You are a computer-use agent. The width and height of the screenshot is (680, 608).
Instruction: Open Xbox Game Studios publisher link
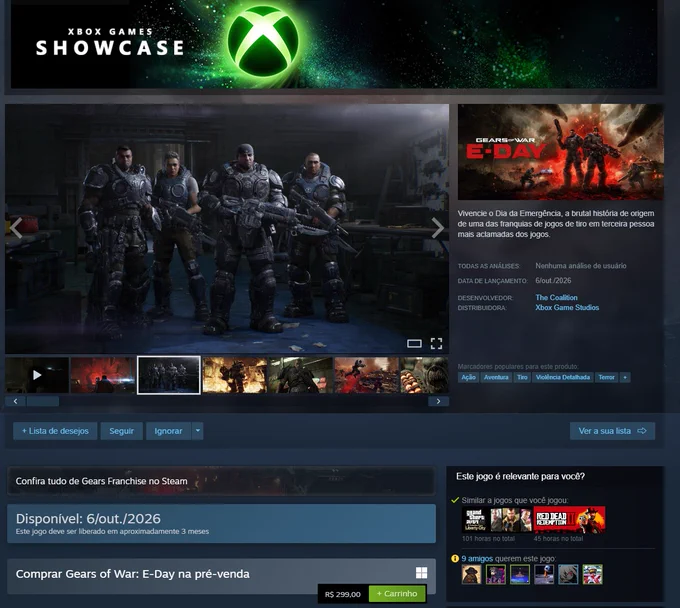(567, 307)
